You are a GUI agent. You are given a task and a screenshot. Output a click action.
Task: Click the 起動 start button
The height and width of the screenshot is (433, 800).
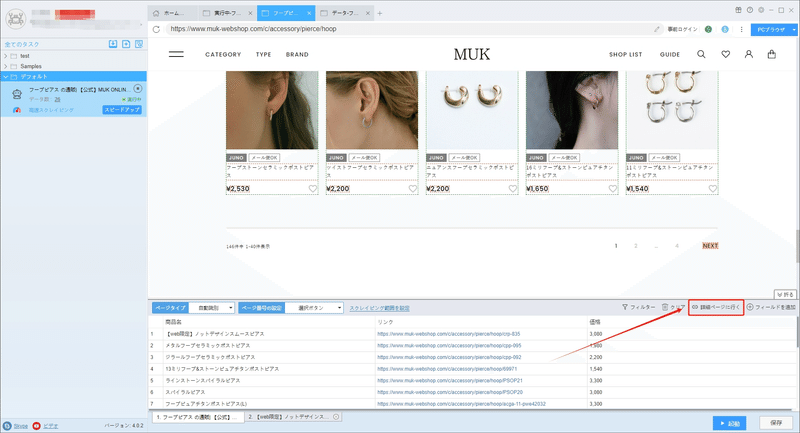tap(730, 423)
